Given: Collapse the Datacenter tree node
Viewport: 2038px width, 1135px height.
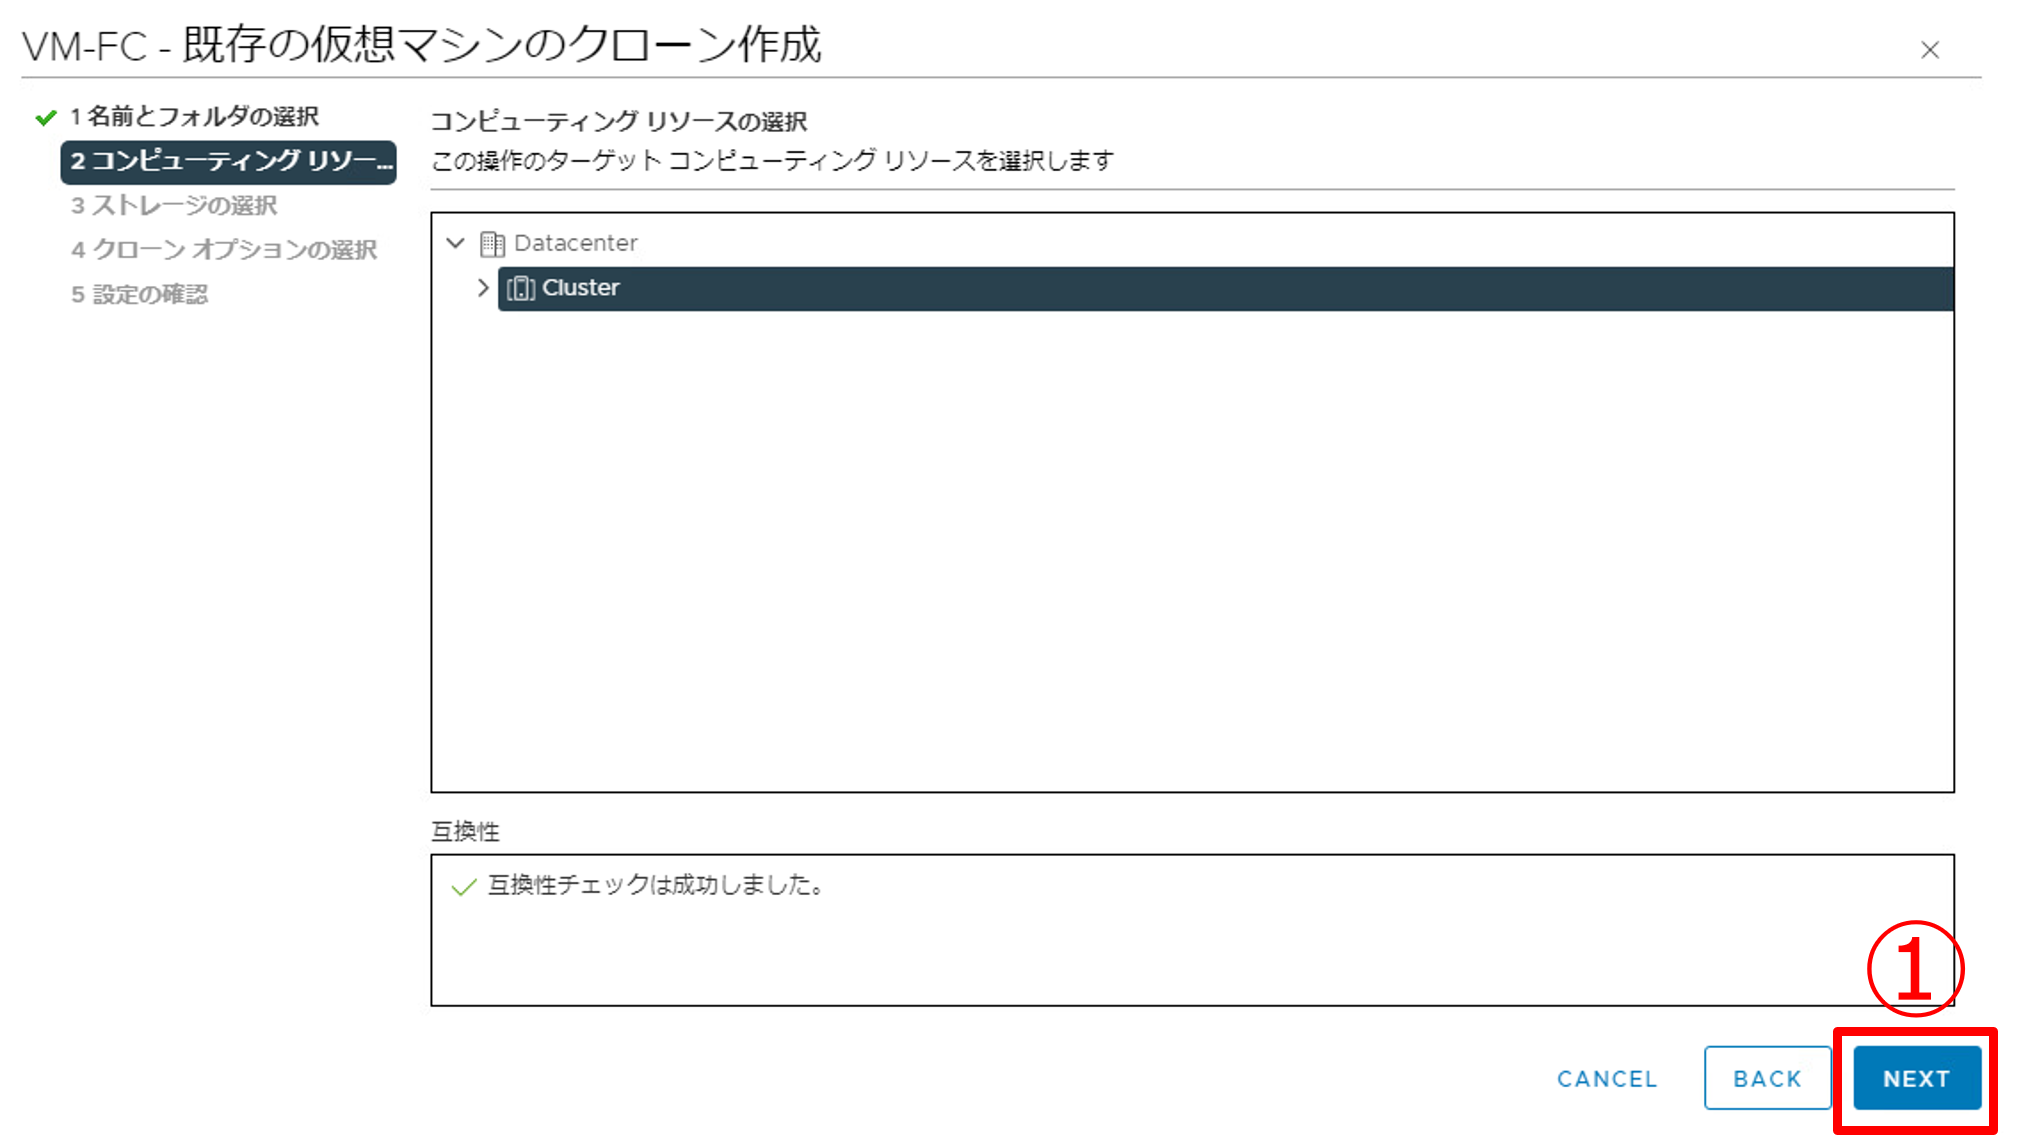Looking at the screenshot, I should click(456, 243).
